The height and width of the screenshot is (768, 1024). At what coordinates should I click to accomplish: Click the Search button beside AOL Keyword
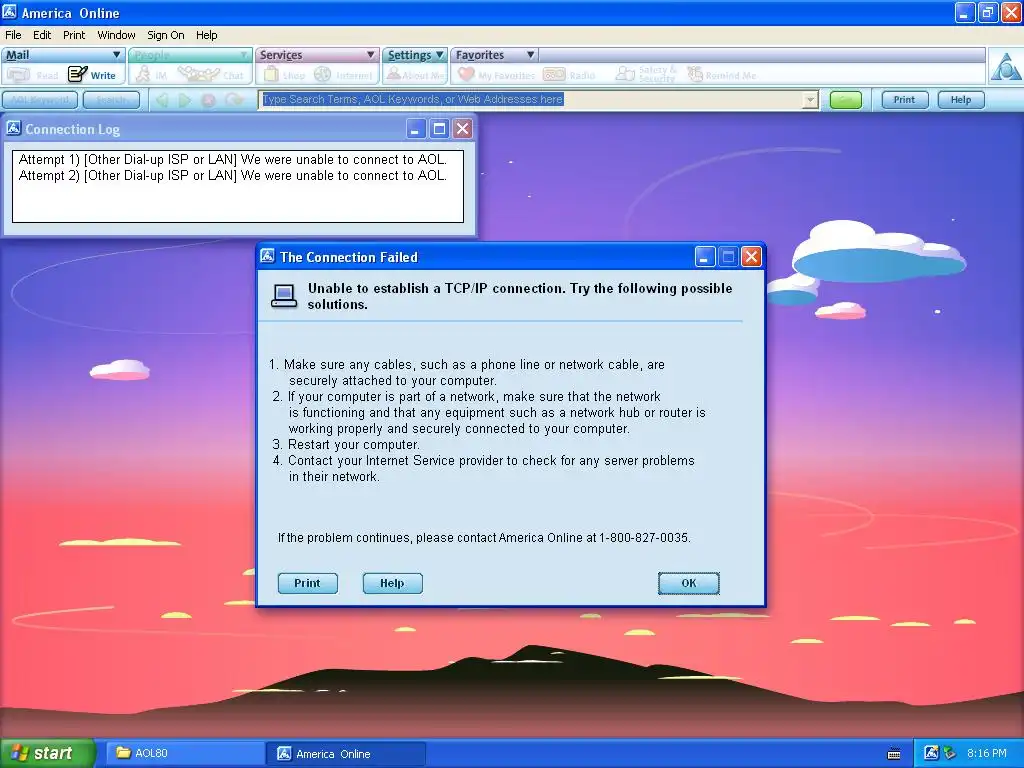click(112, 100)
